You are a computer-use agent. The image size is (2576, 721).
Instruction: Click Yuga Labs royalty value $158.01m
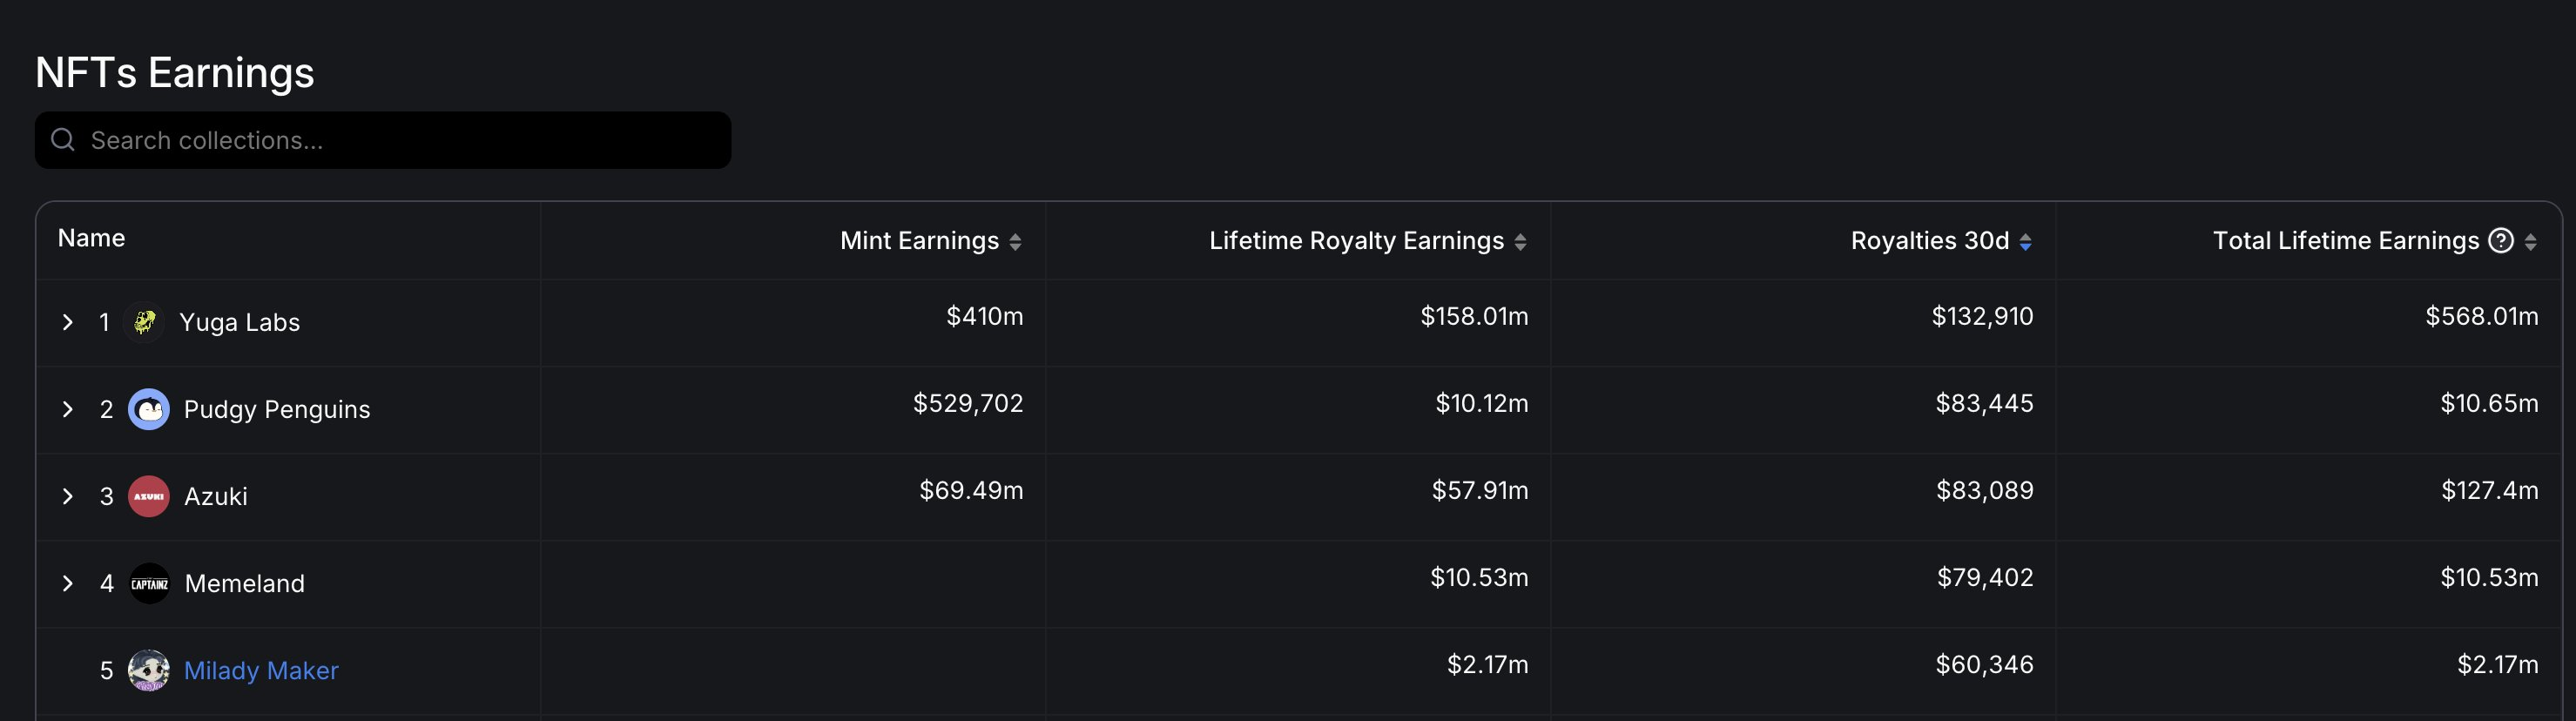pos(1474,316)
